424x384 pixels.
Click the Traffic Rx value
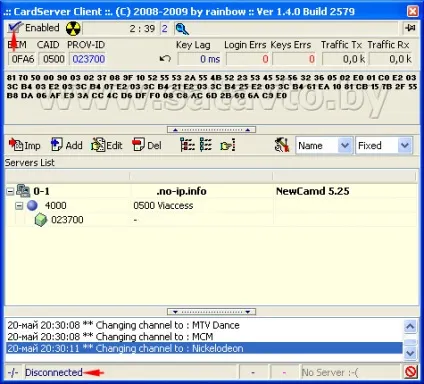(391, 59)
